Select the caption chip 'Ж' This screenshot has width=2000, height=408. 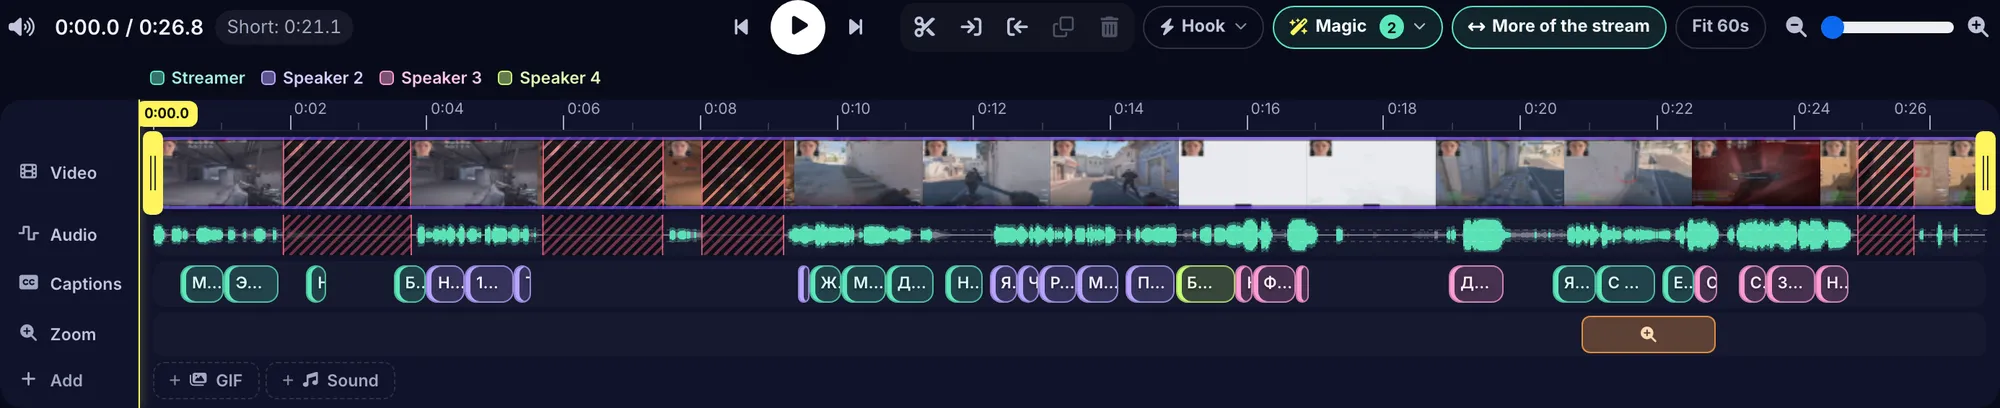click(x=828, y=284)
